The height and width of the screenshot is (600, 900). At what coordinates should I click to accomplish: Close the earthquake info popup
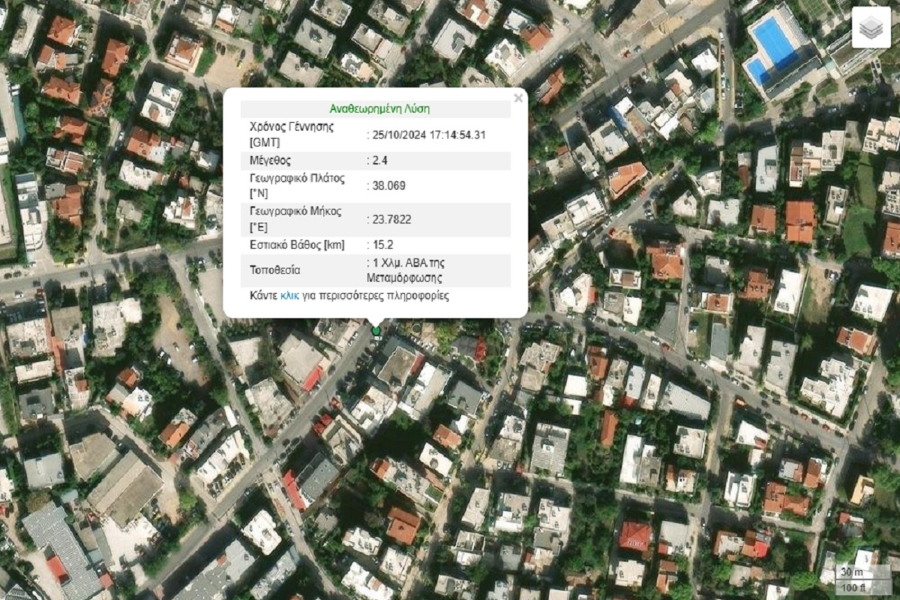(x=518, y=98)
